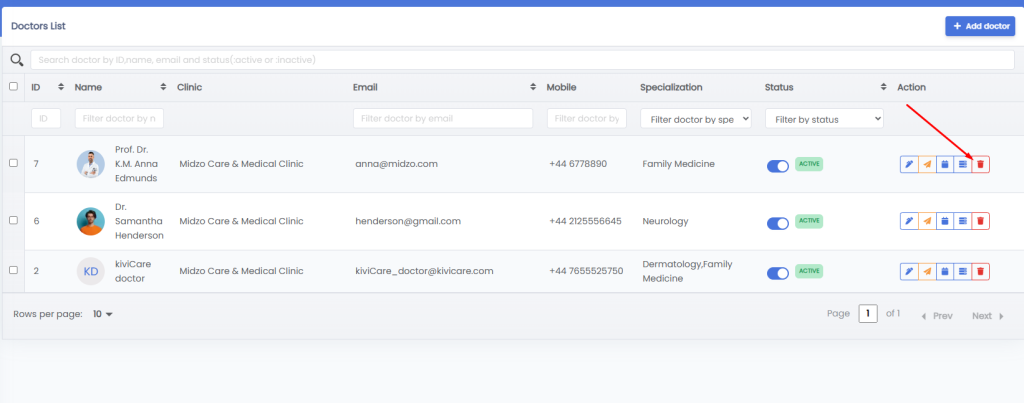Click the name Dr. Samantha Henderson

(139, 221)
